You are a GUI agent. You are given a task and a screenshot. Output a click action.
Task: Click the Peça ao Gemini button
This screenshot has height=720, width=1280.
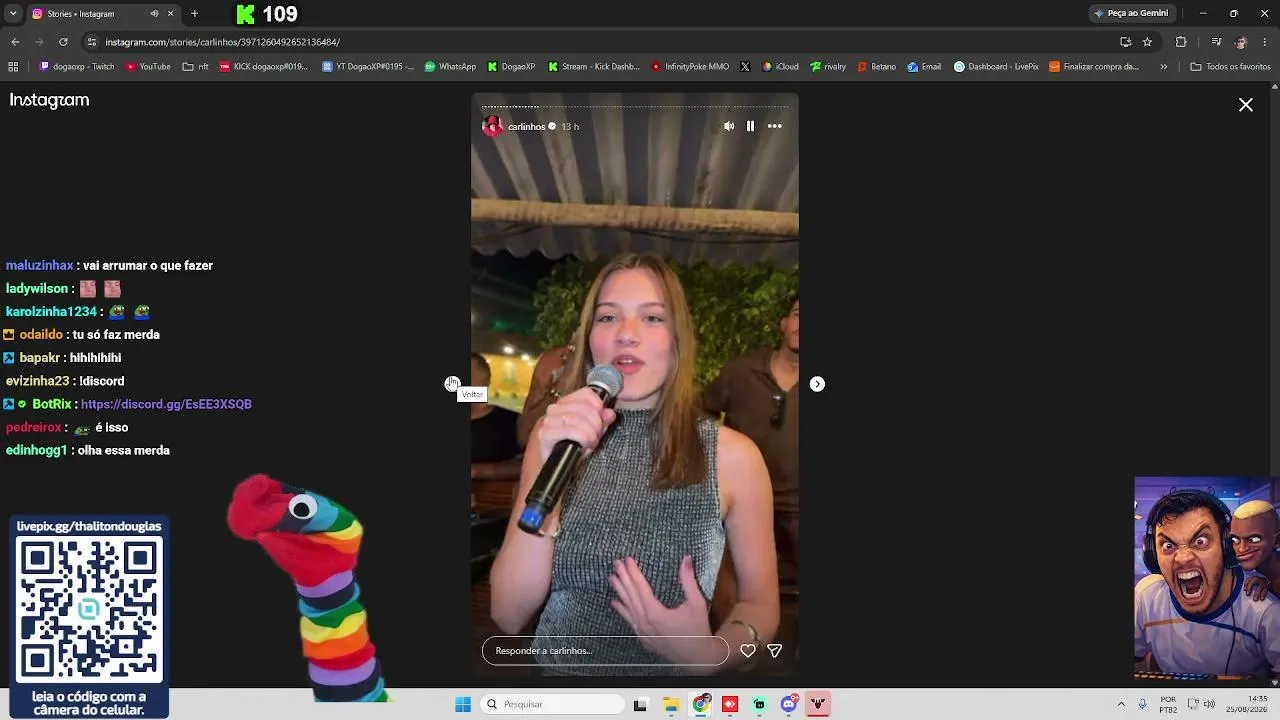pos(1131,14)
